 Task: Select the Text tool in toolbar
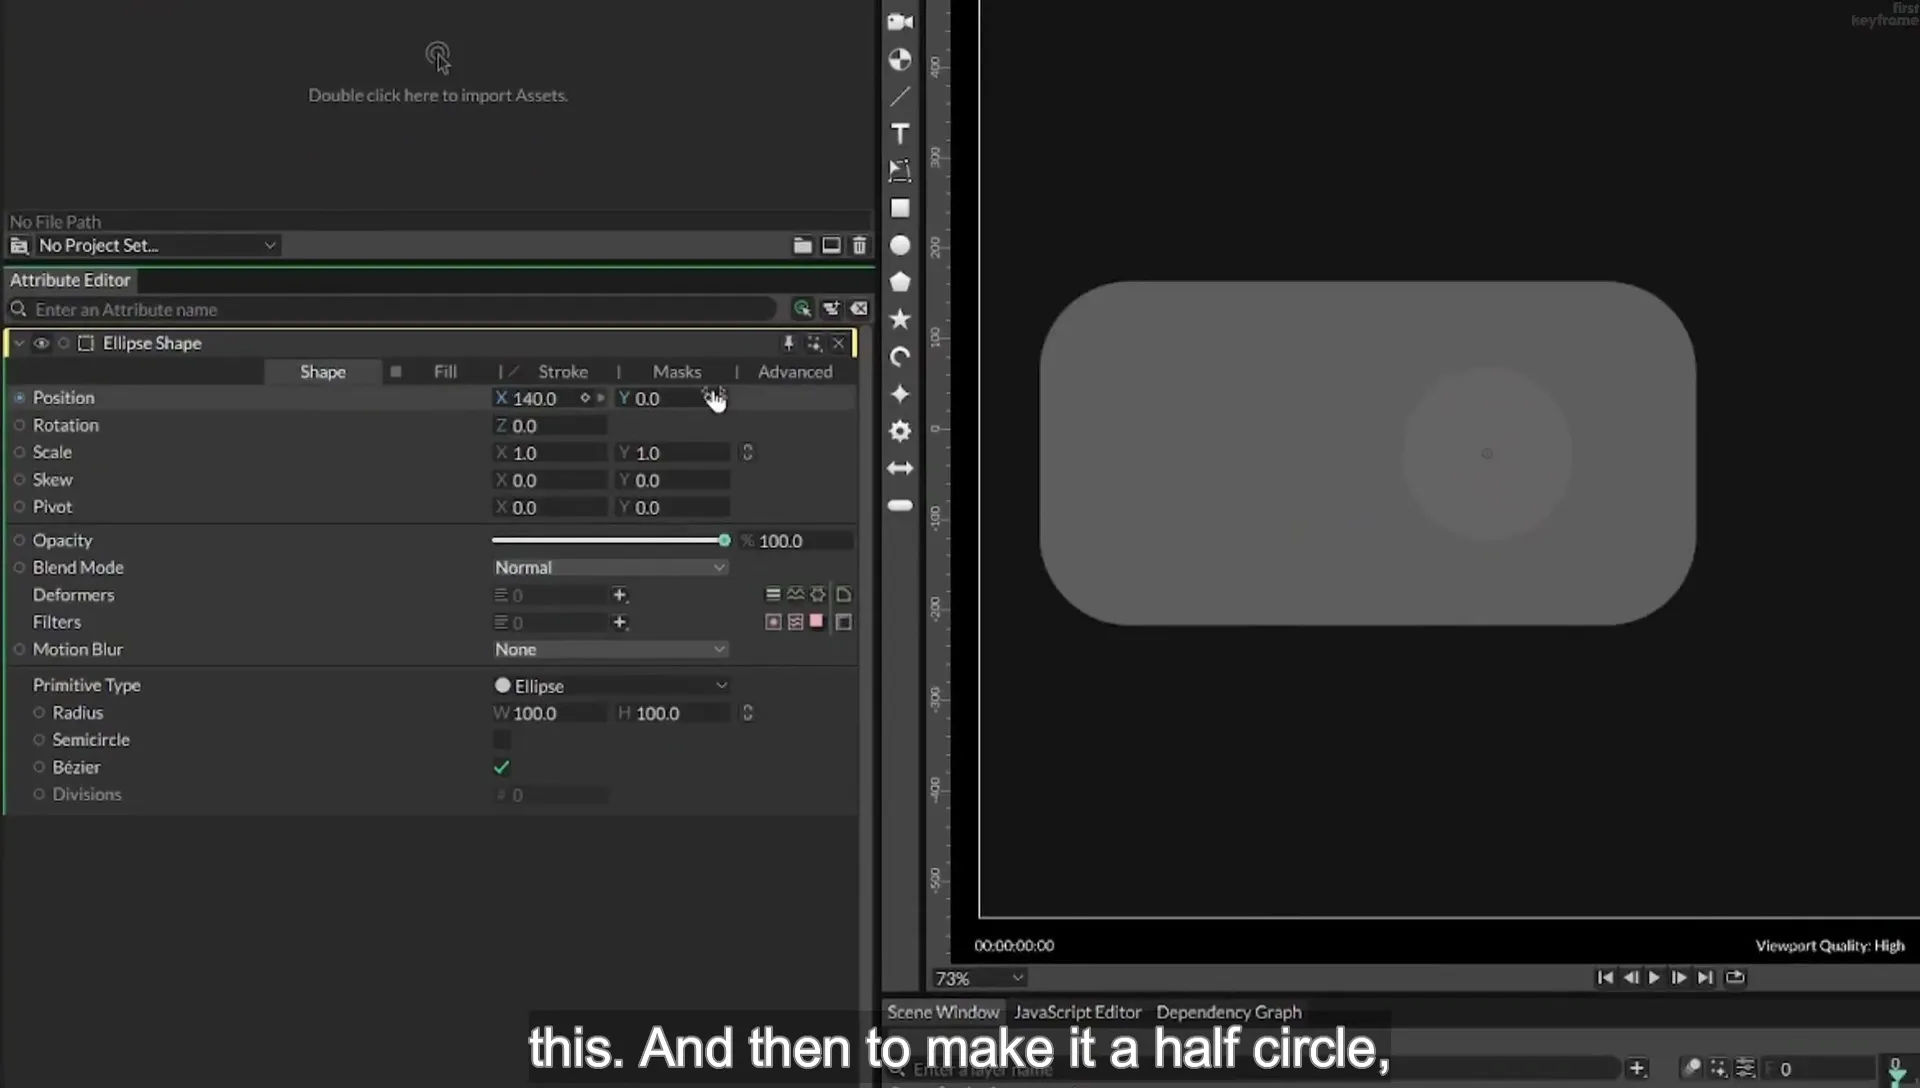(x=900, y=134)
